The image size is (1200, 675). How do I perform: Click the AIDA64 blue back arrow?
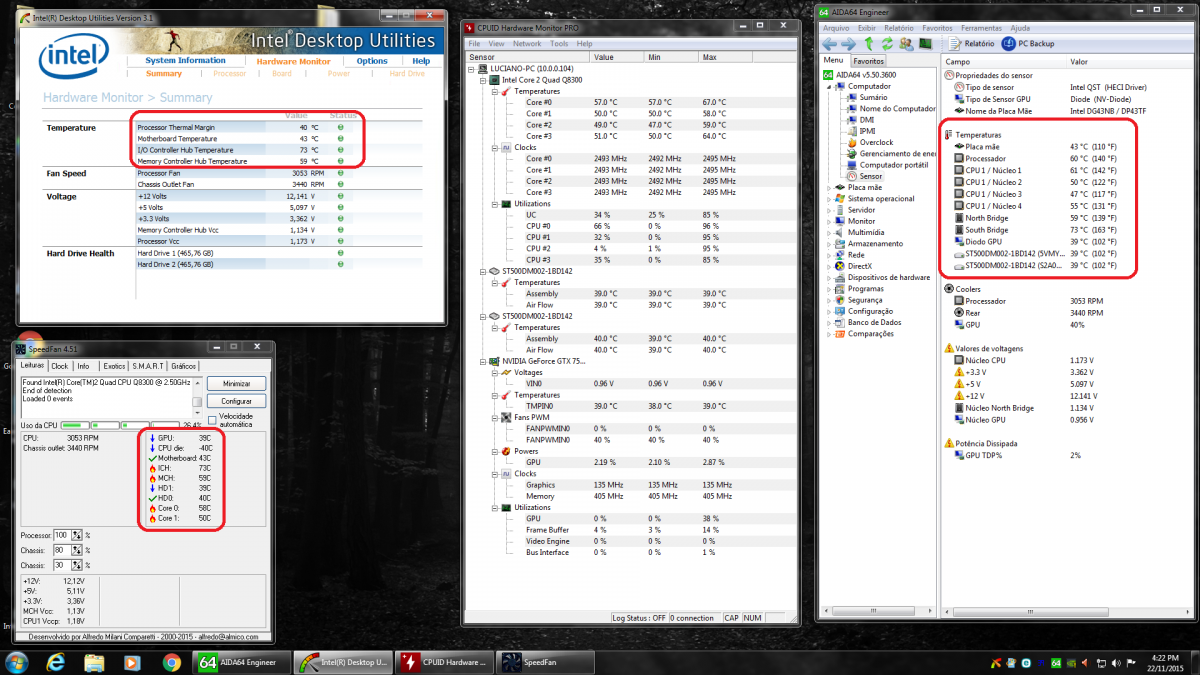point(829,44)
